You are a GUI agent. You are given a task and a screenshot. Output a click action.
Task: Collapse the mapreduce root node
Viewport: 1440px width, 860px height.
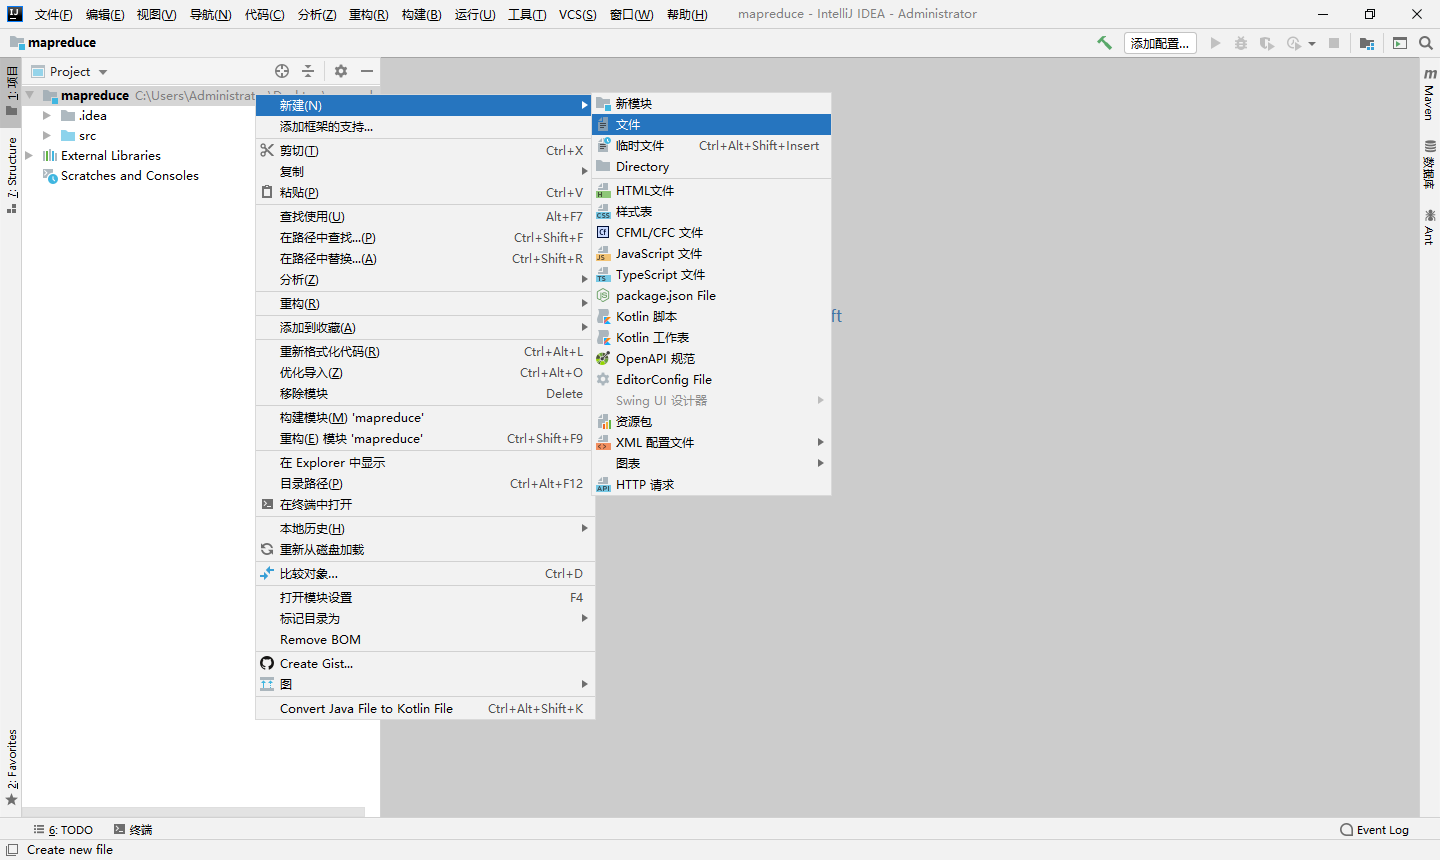tap(29, 96)
